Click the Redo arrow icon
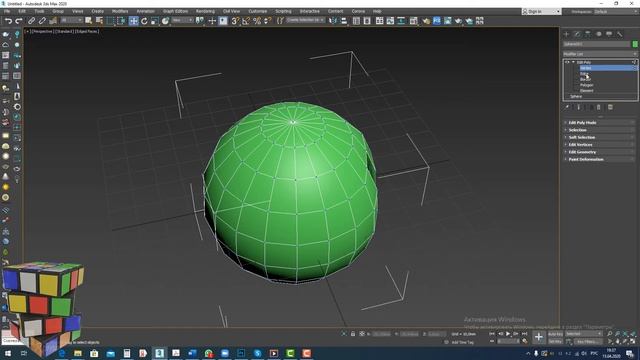The image size is (640, 360). coord(19,21)
